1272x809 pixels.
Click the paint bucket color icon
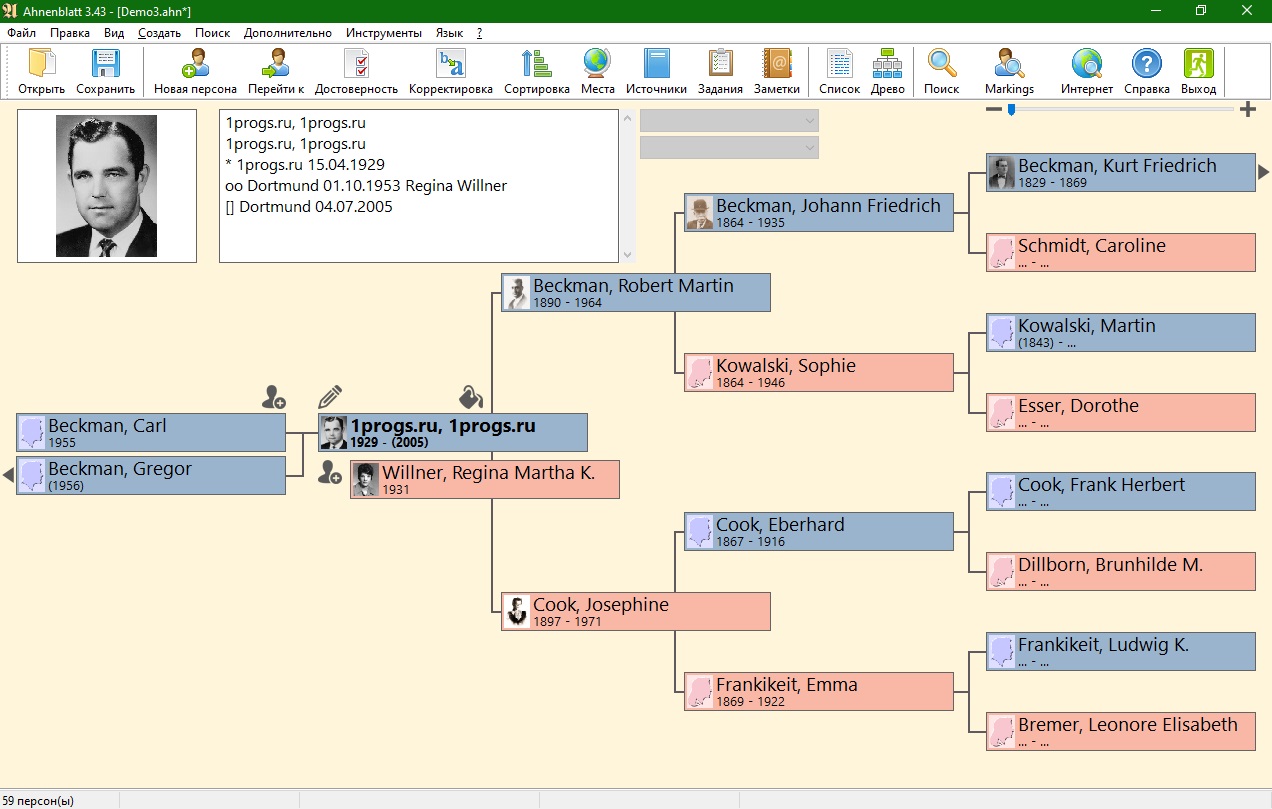[x=471, y=397]
